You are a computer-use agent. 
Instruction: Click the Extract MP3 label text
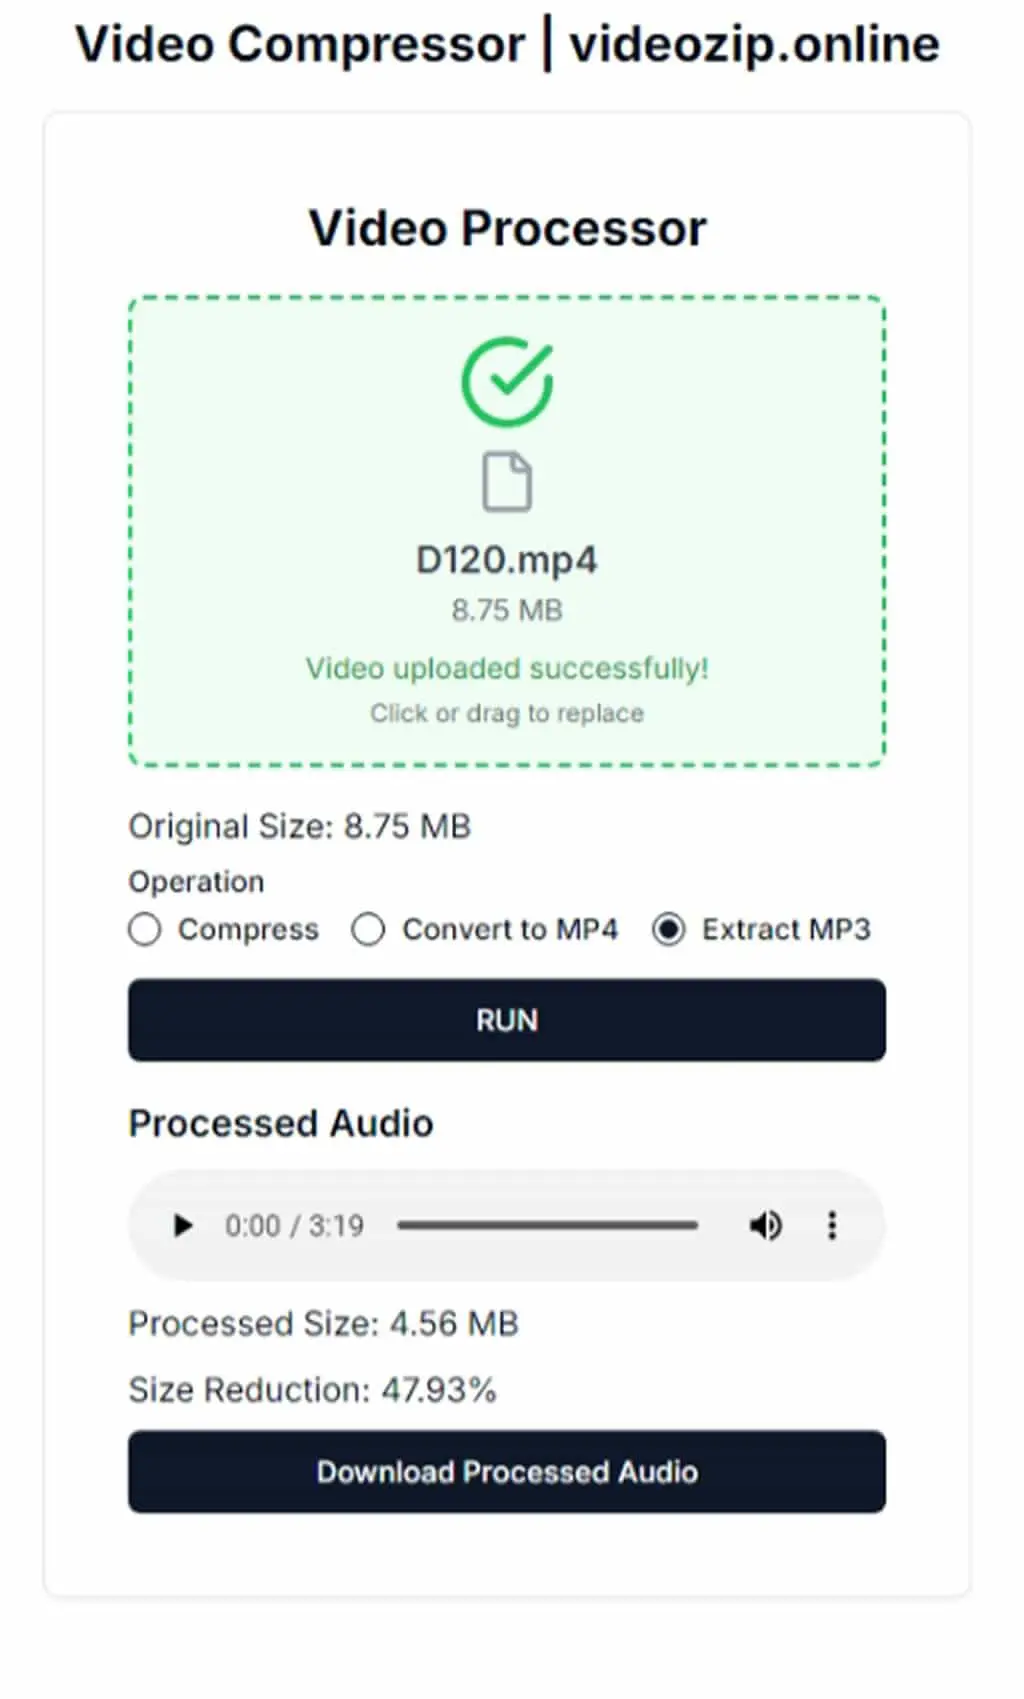point(786,929)
